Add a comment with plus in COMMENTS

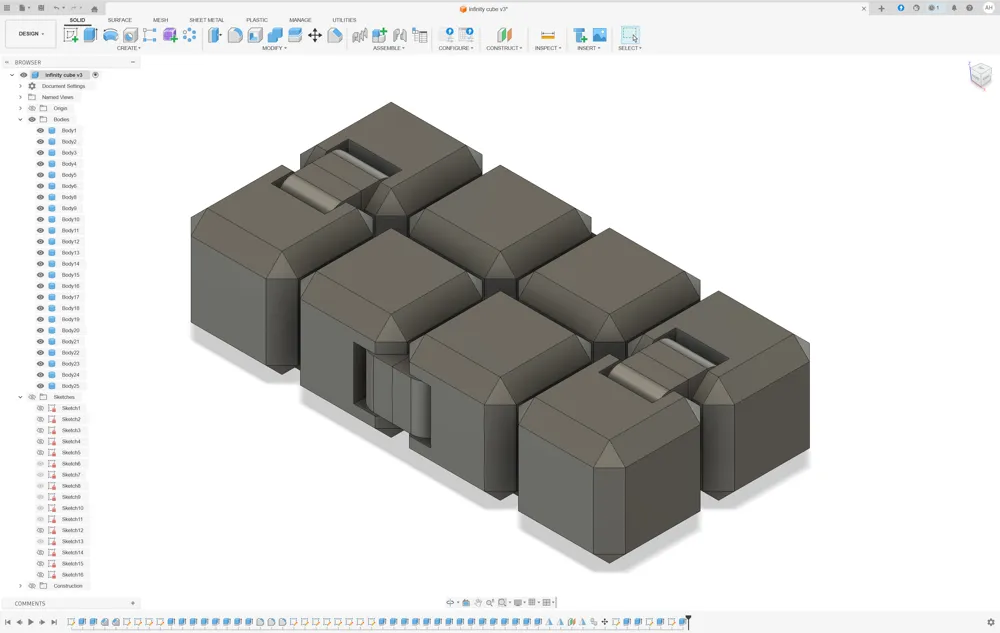[133, 603]
